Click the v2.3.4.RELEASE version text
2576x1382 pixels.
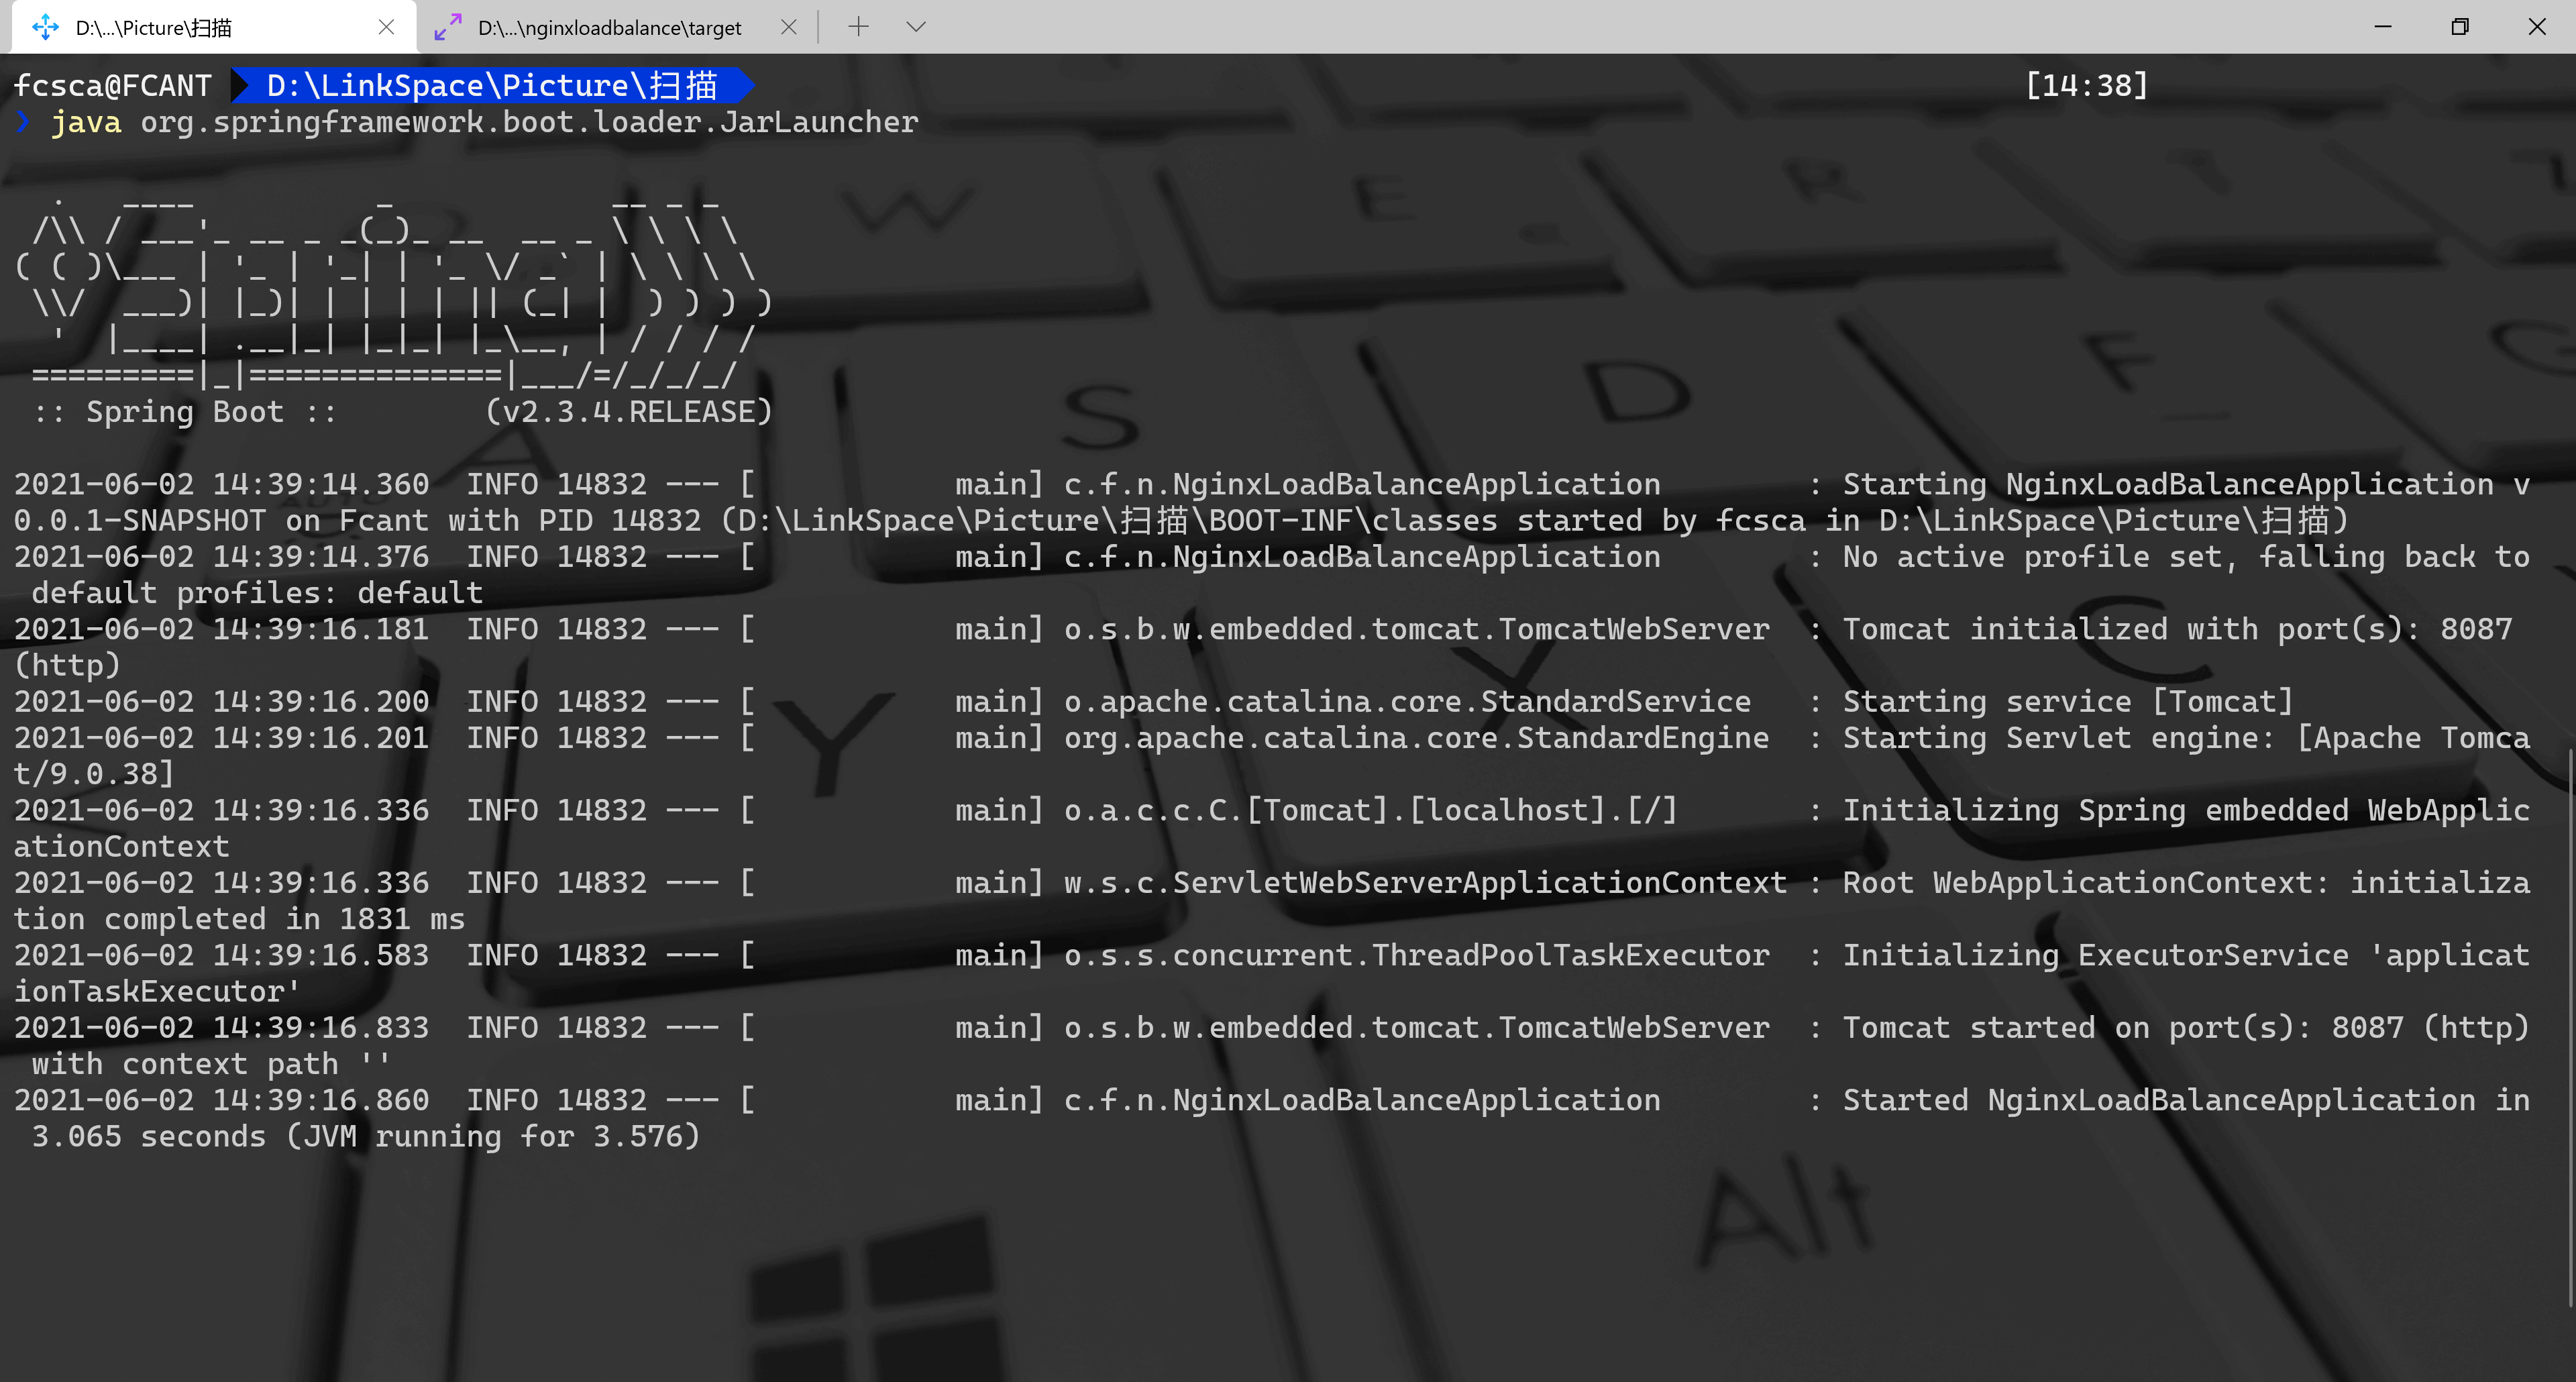[628, 412]
